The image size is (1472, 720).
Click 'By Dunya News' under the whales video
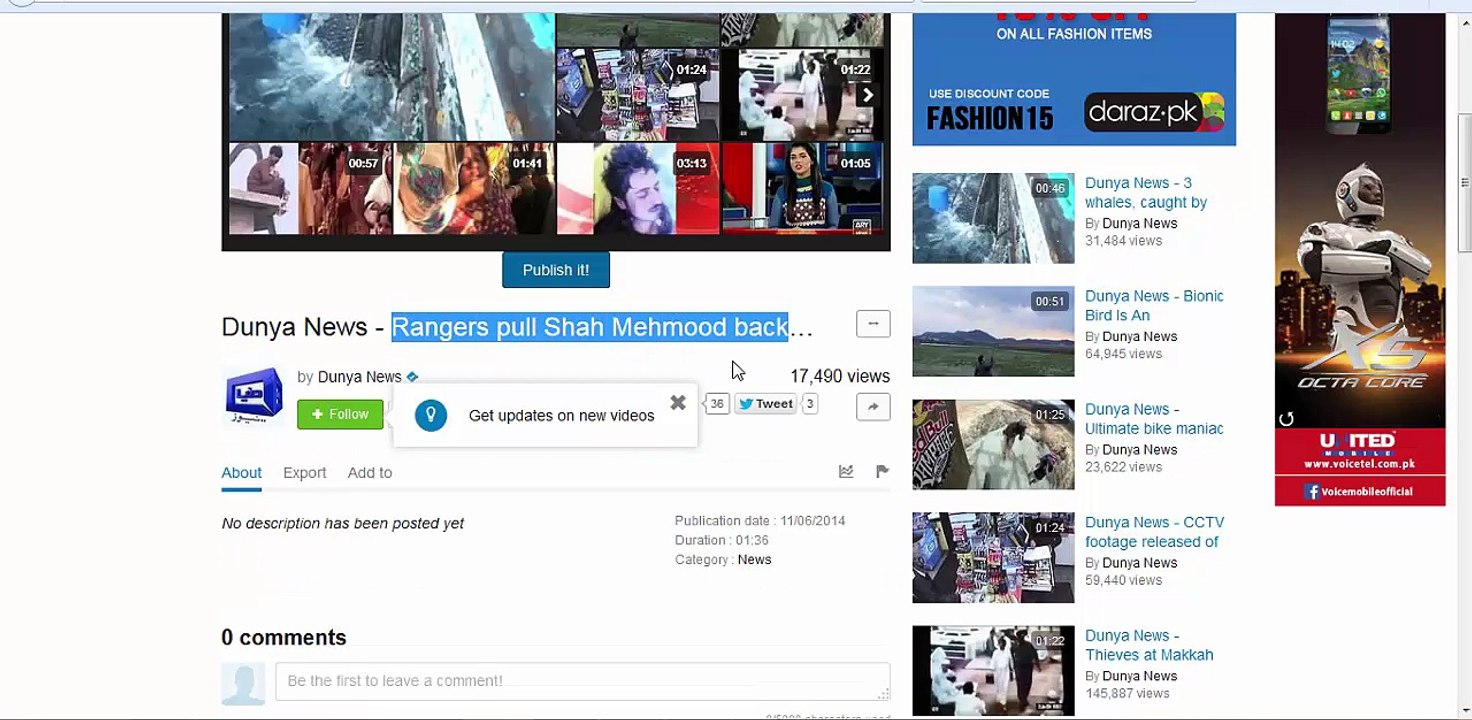click(1131, 223)
